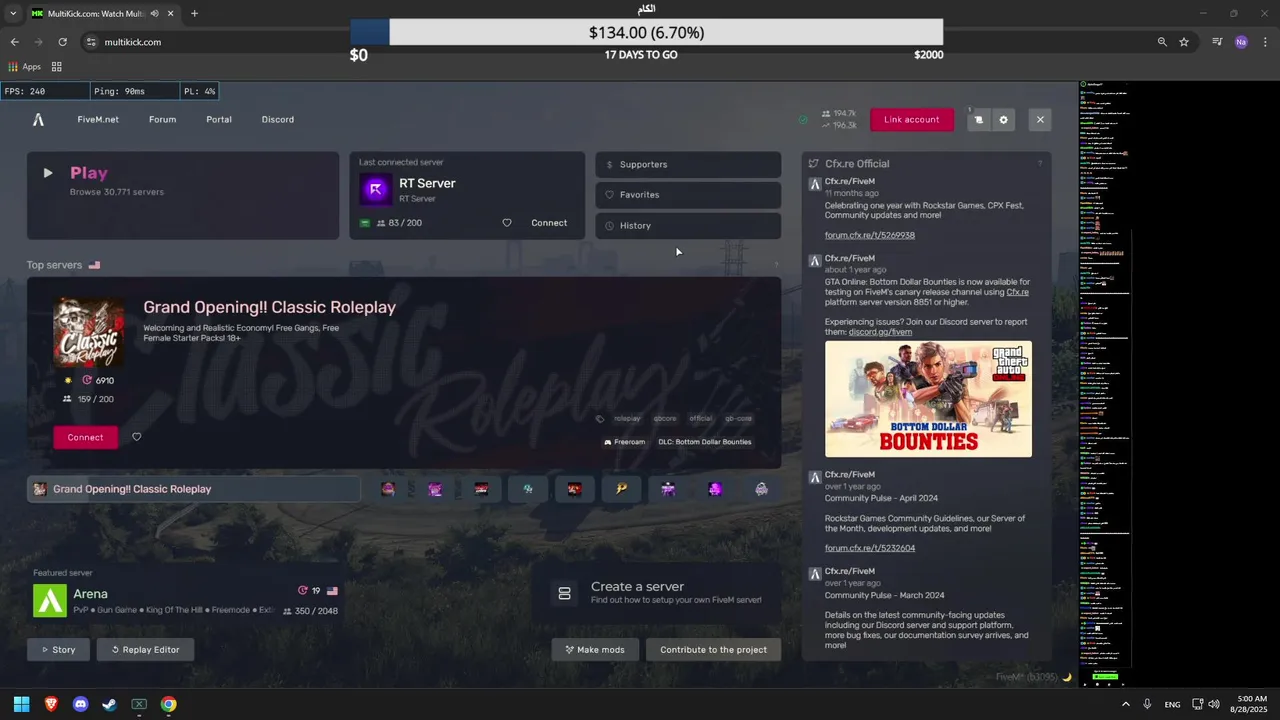Image resolution: width=1280 pixels, height=720 pixels.
Task: Click Contribute to the project
Action: click(x=713, y=650)
